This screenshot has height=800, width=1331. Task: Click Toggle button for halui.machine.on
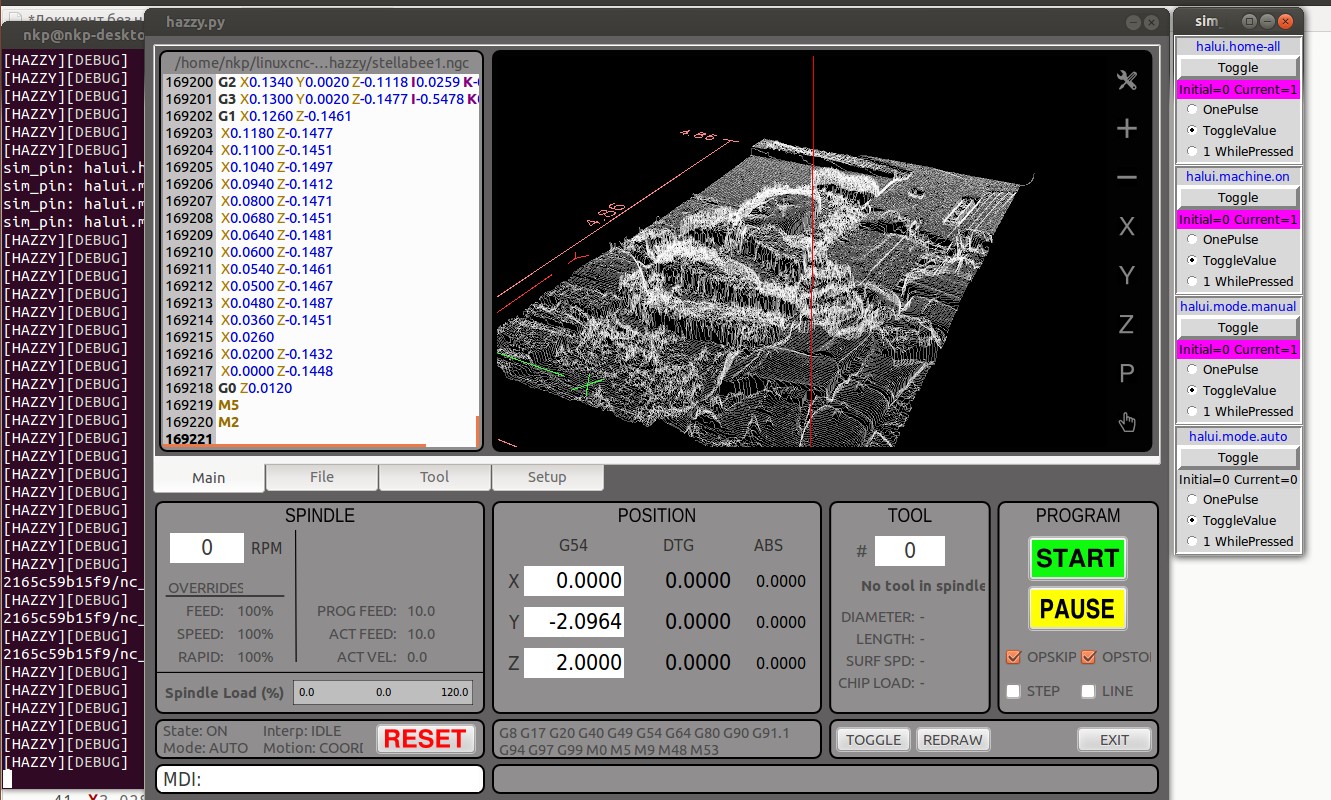click(x=1238, y=198)
